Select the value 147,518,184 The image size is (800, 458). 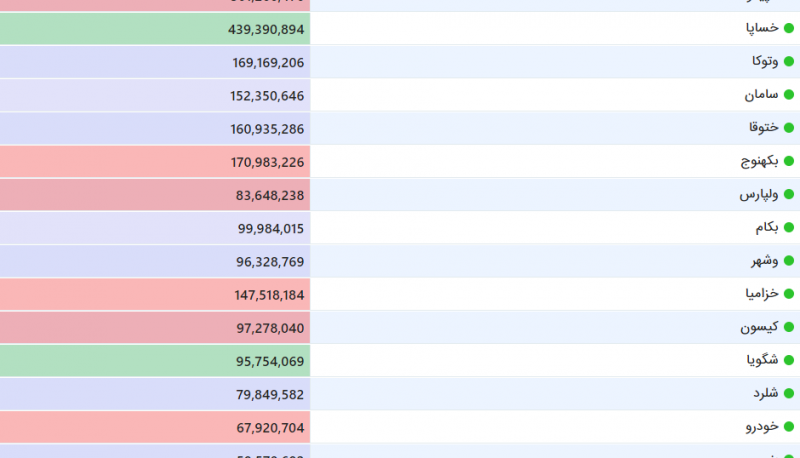click(269, 295)
